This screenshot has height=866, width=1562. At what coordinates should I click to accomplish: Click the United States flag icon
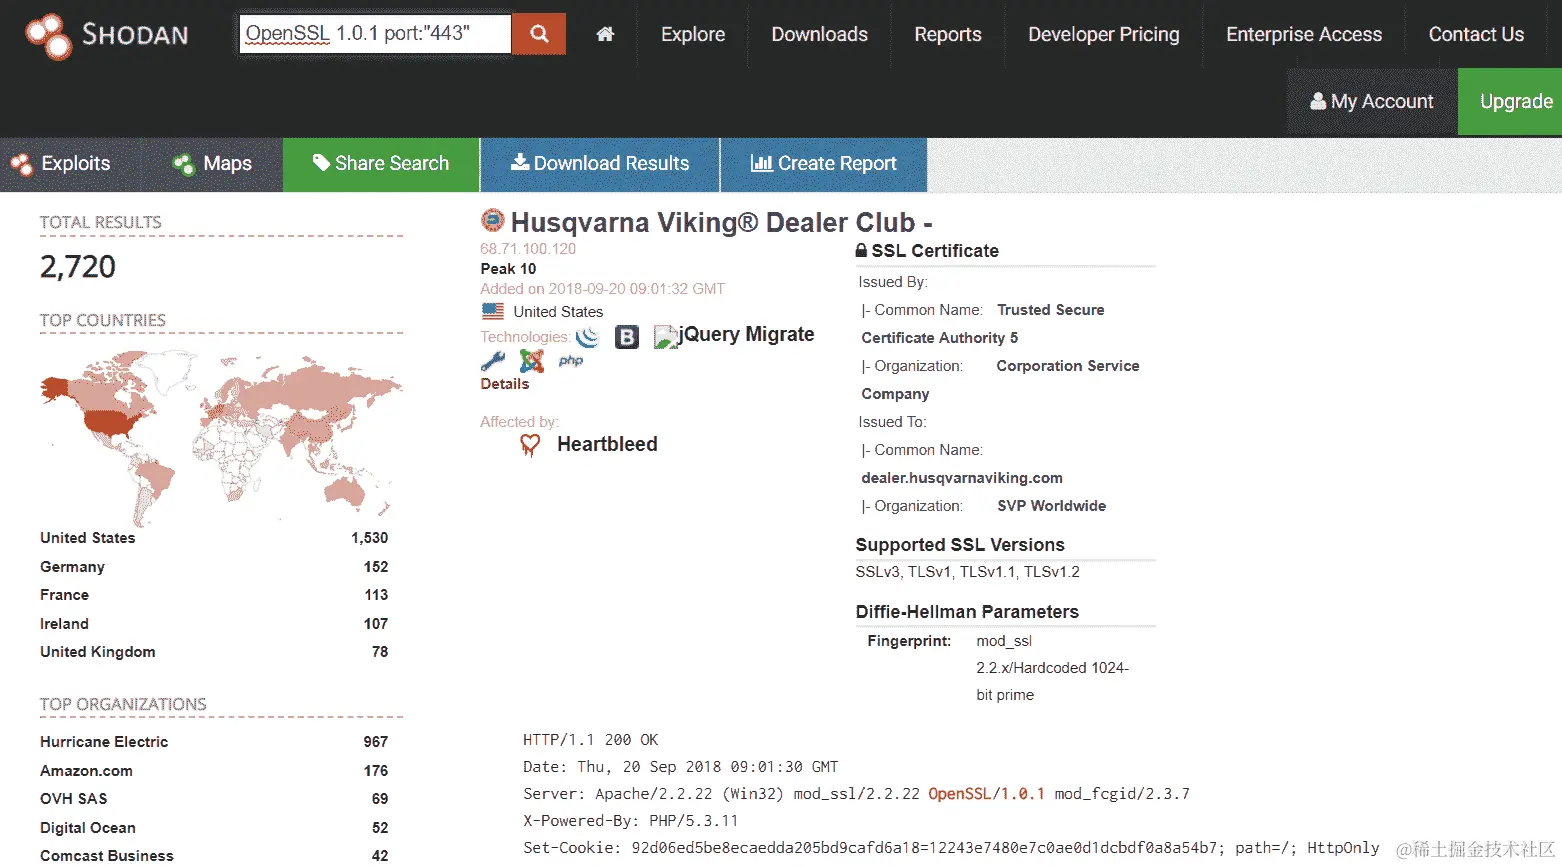tap(493, 311)
